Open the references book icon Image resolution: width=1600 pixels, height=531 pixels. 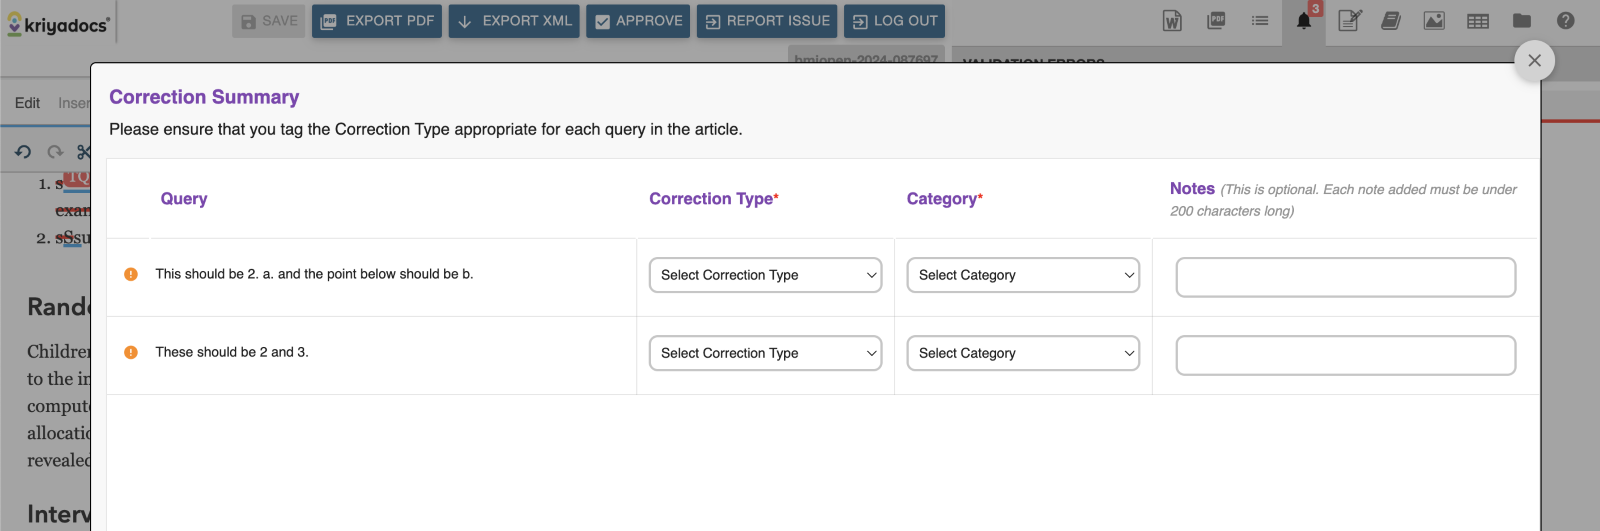(x=1391, y=21)
